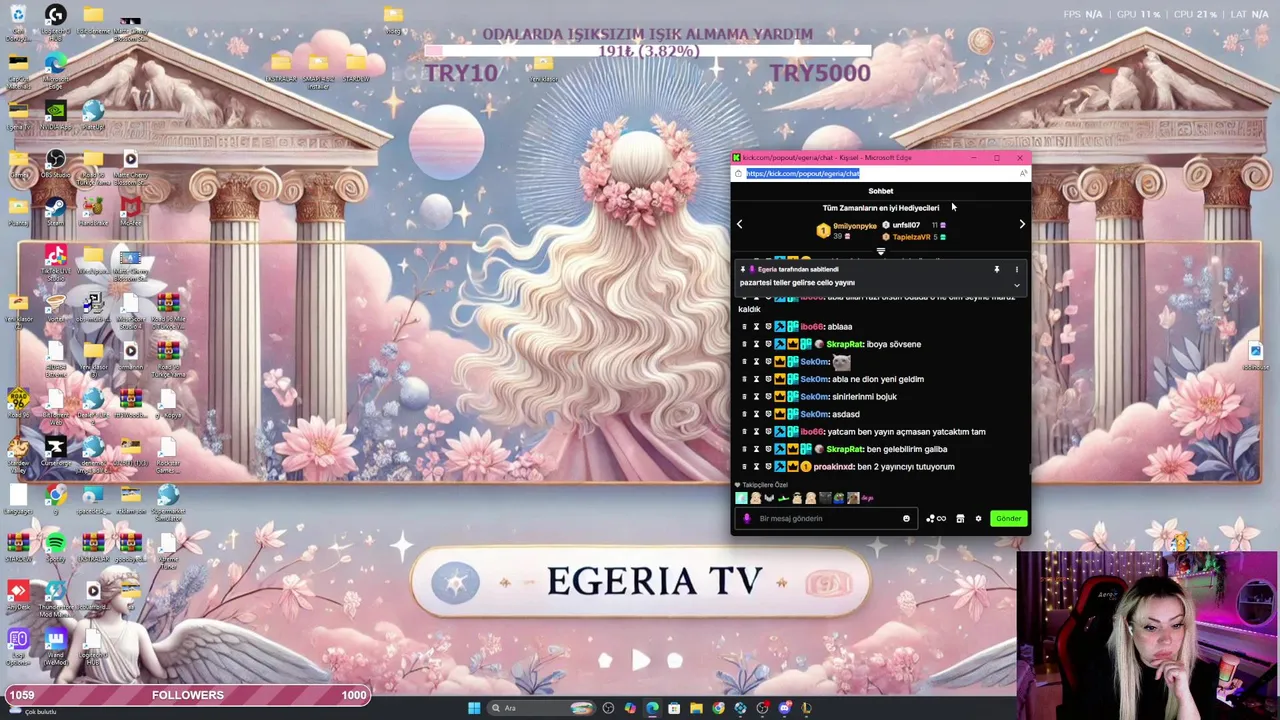Click site info lock icon in Edge

737,173
